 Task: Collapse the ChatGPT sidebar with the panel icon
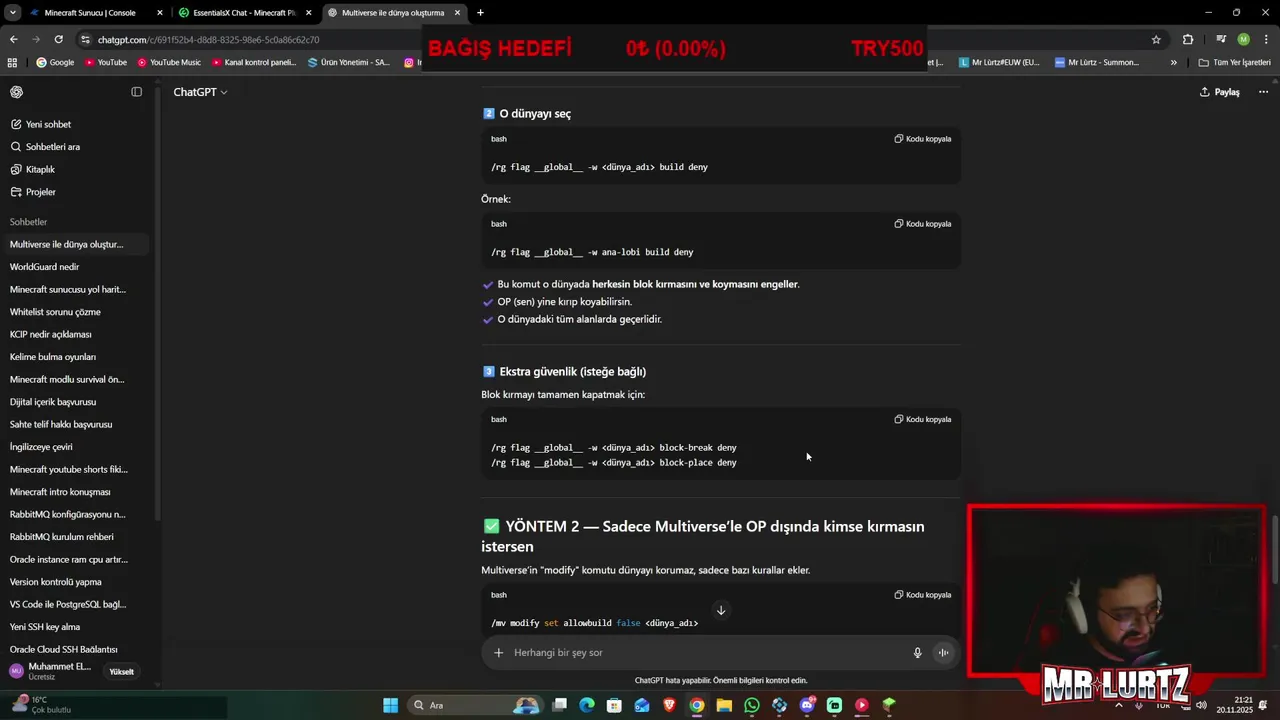click(137, 92)
